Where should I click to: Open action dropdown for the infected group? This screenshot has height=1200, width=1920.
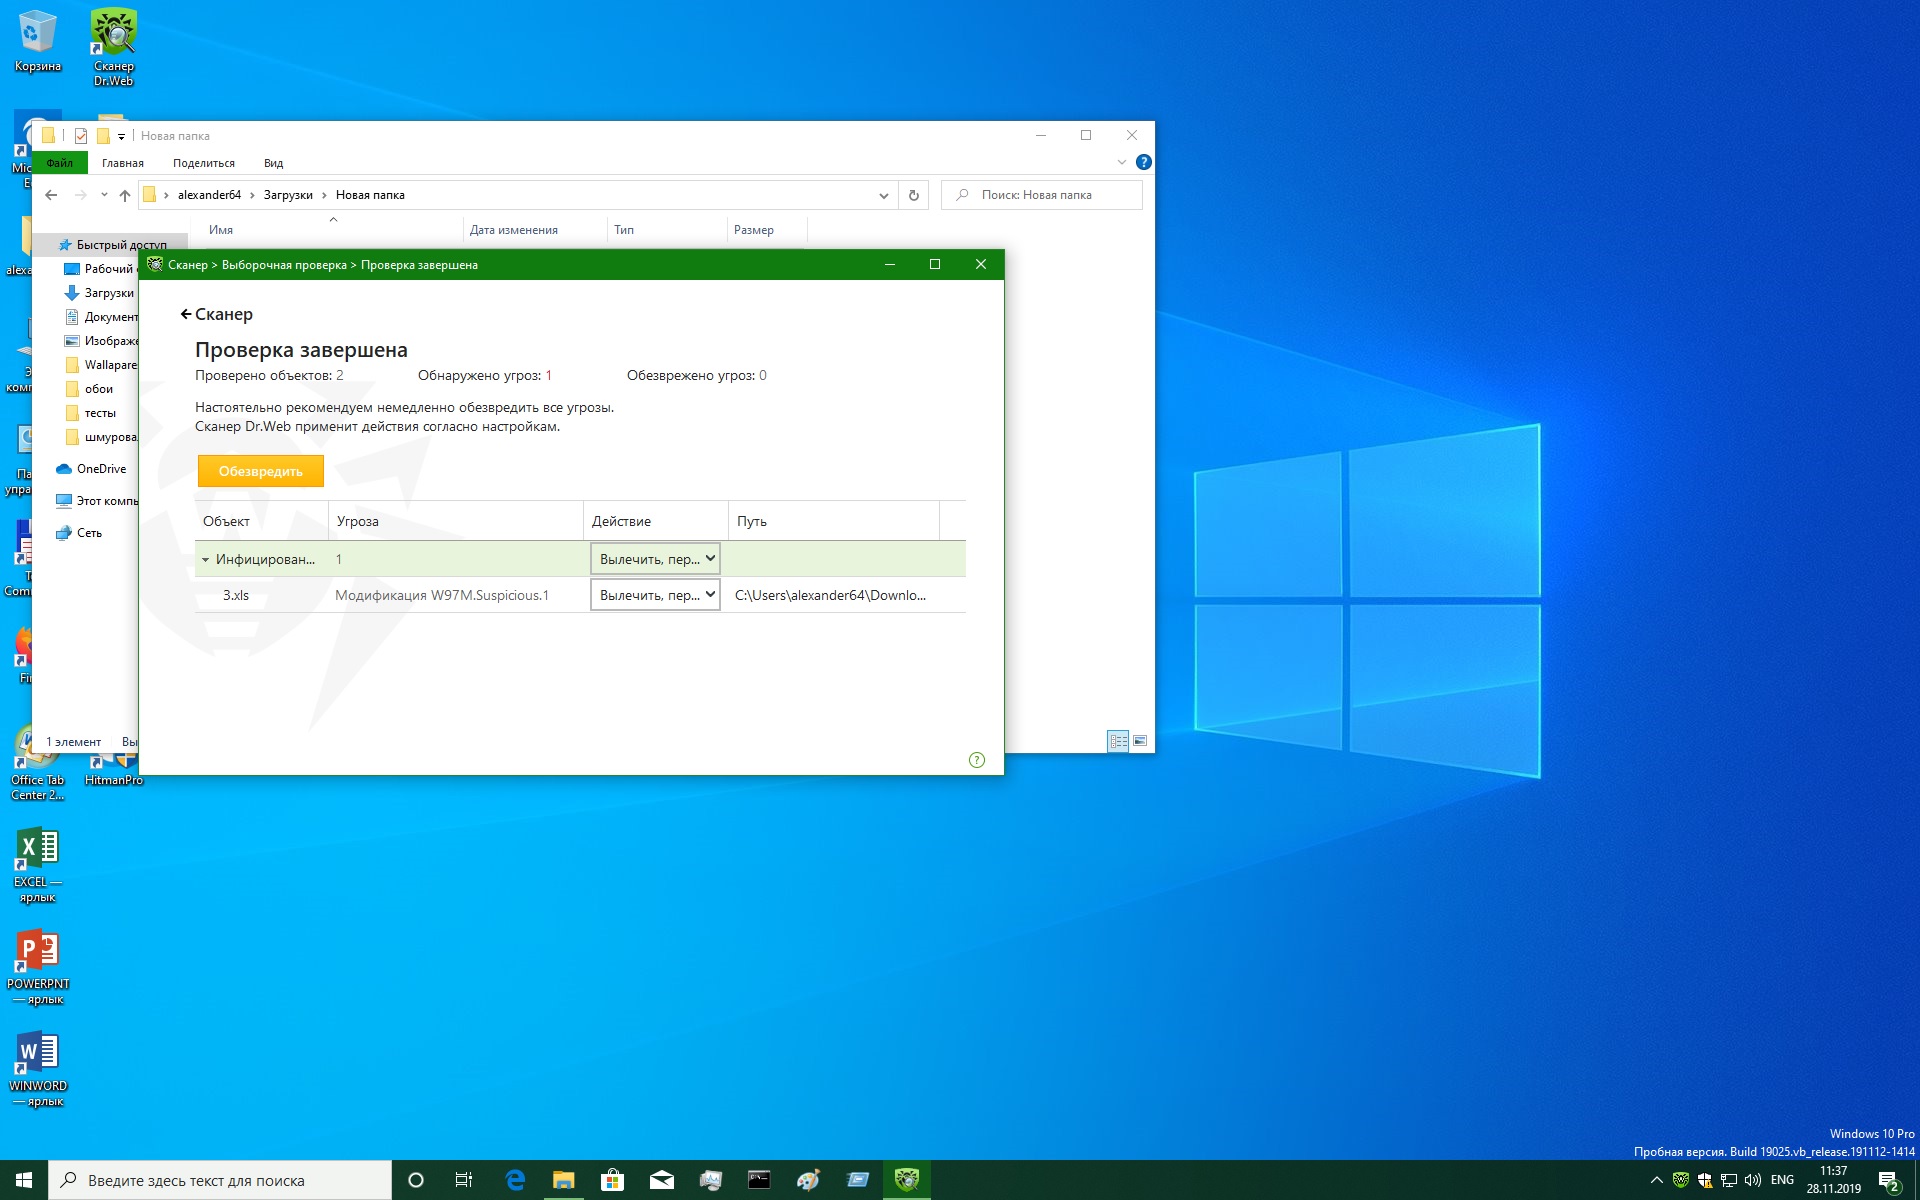[655, 559]
